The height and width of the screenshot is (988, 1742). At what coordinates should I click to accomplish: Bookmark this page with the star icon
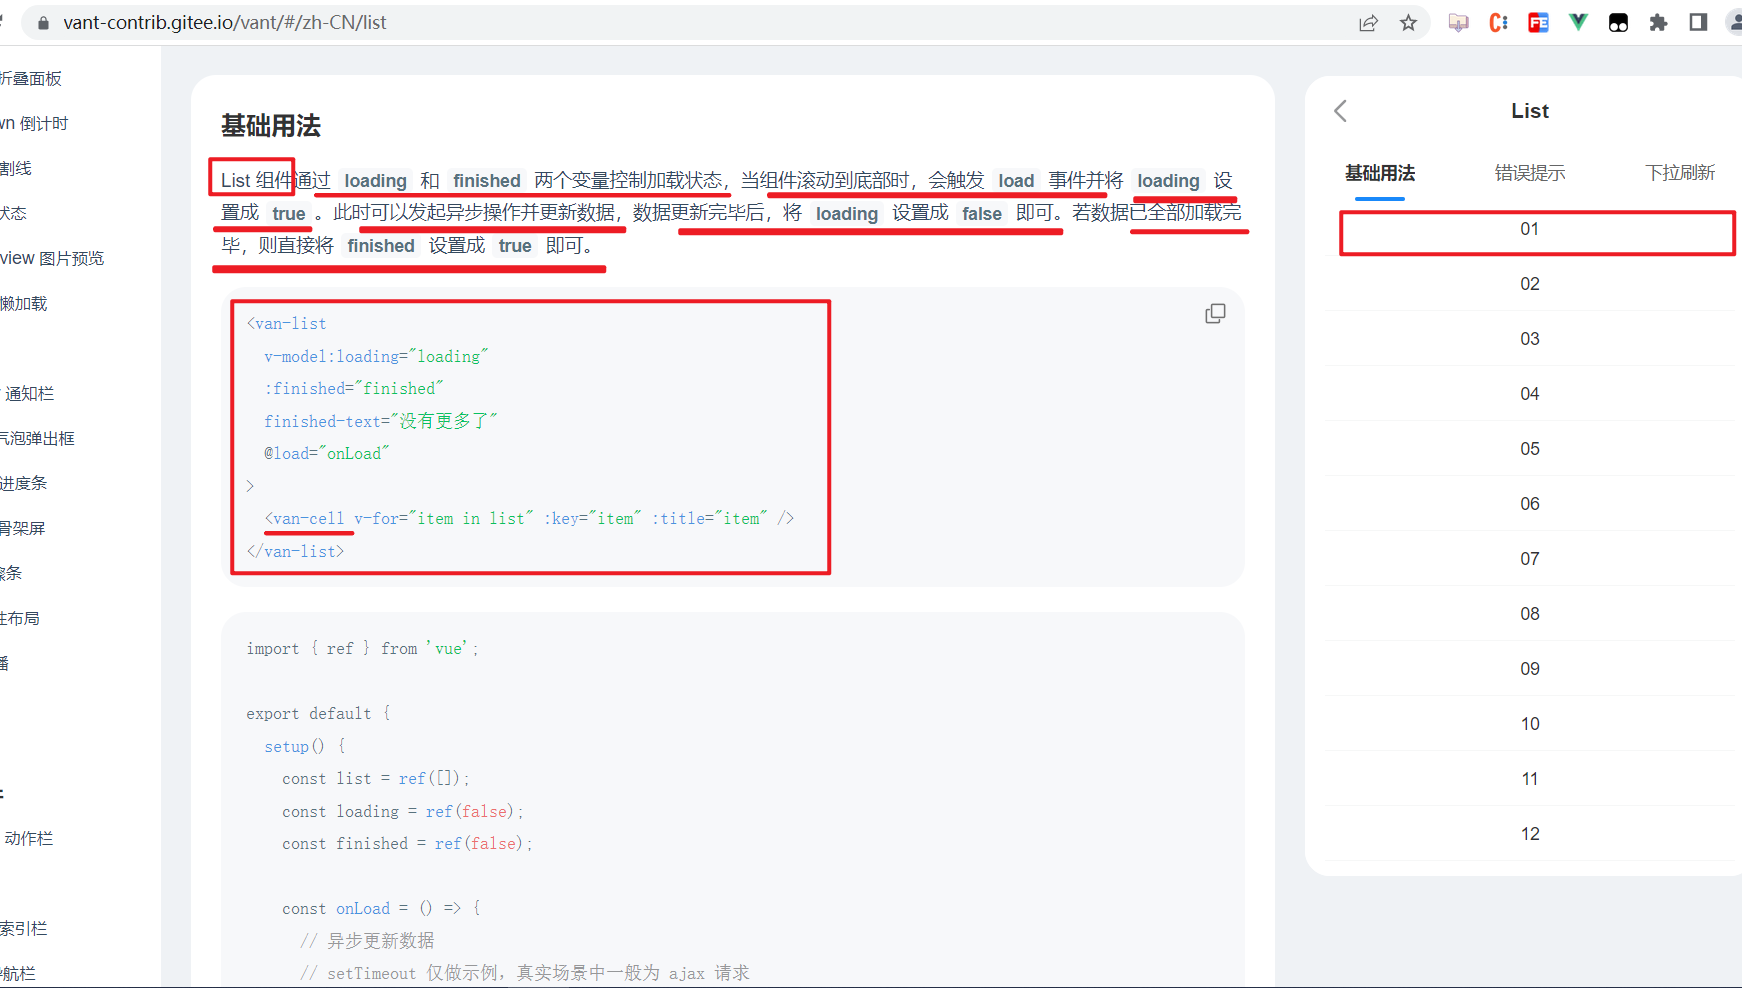[1408, 23]
